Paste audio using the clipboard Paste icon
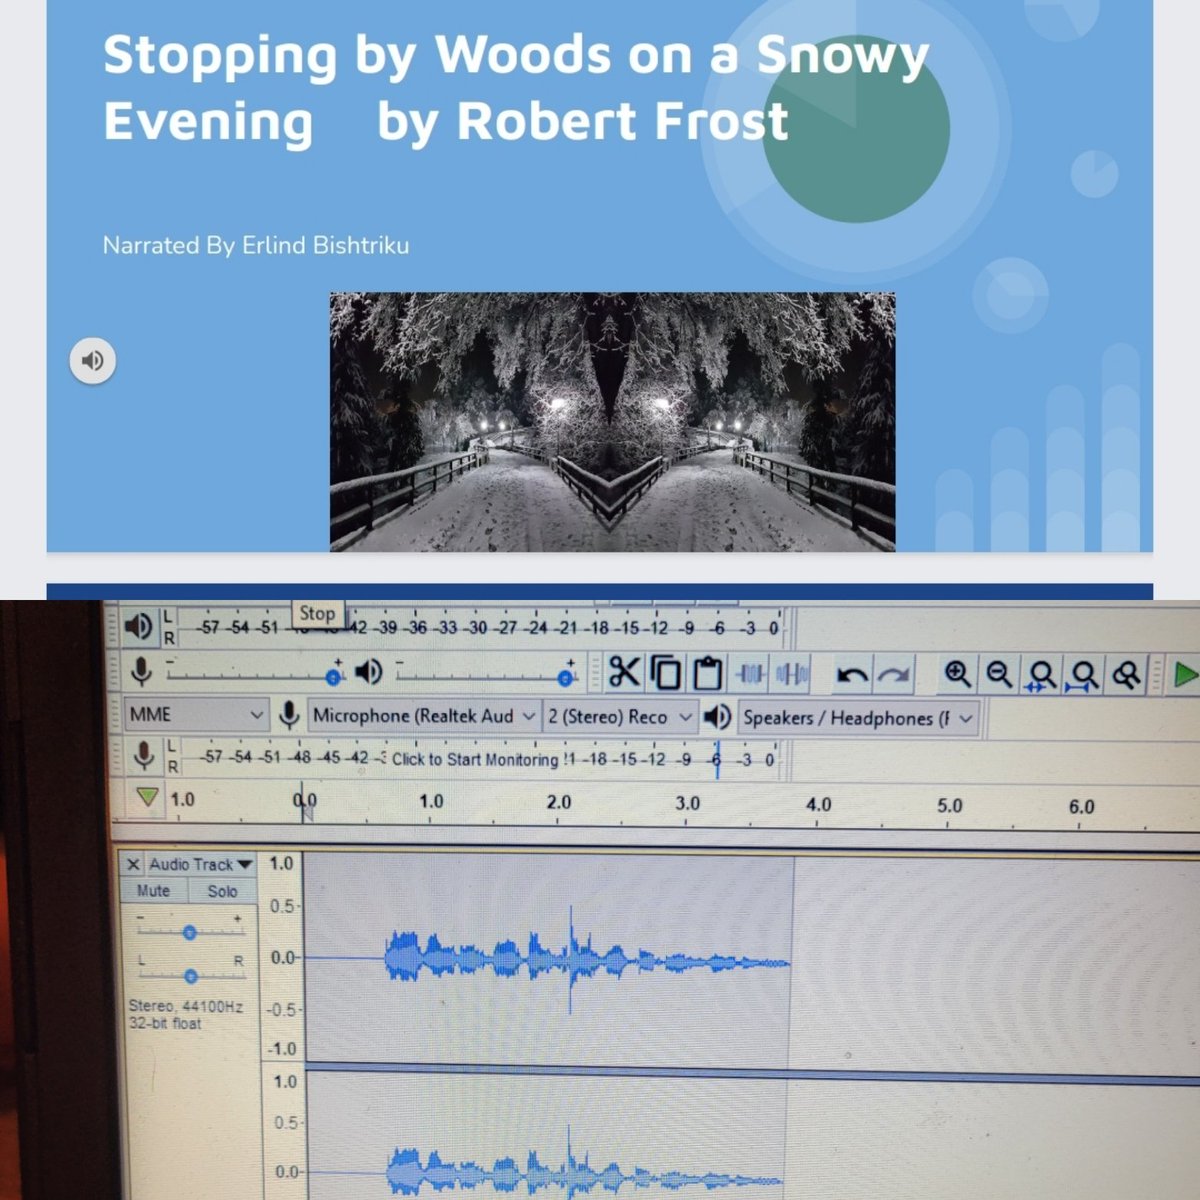The height and width of the screenshot is (1200, 1200). 707,673
